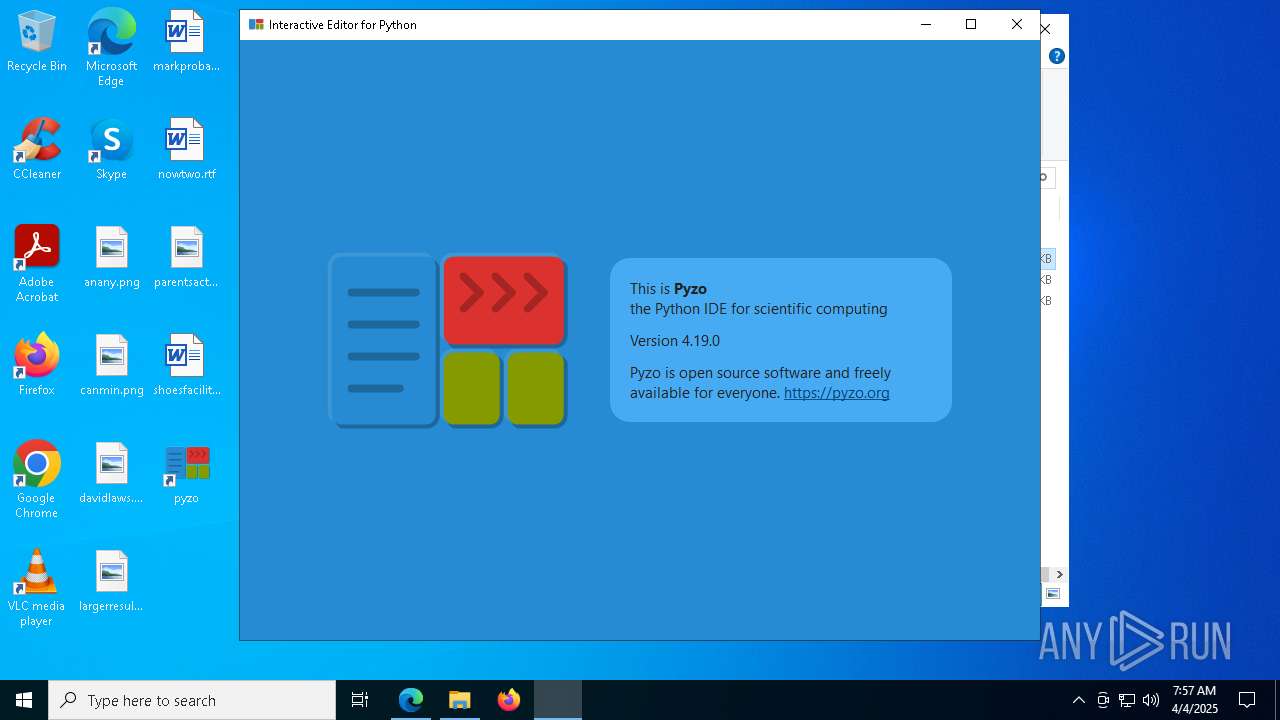Open Edge from the taskbar
Viewport: 1280px width, 720px height.
coord(411,700)
